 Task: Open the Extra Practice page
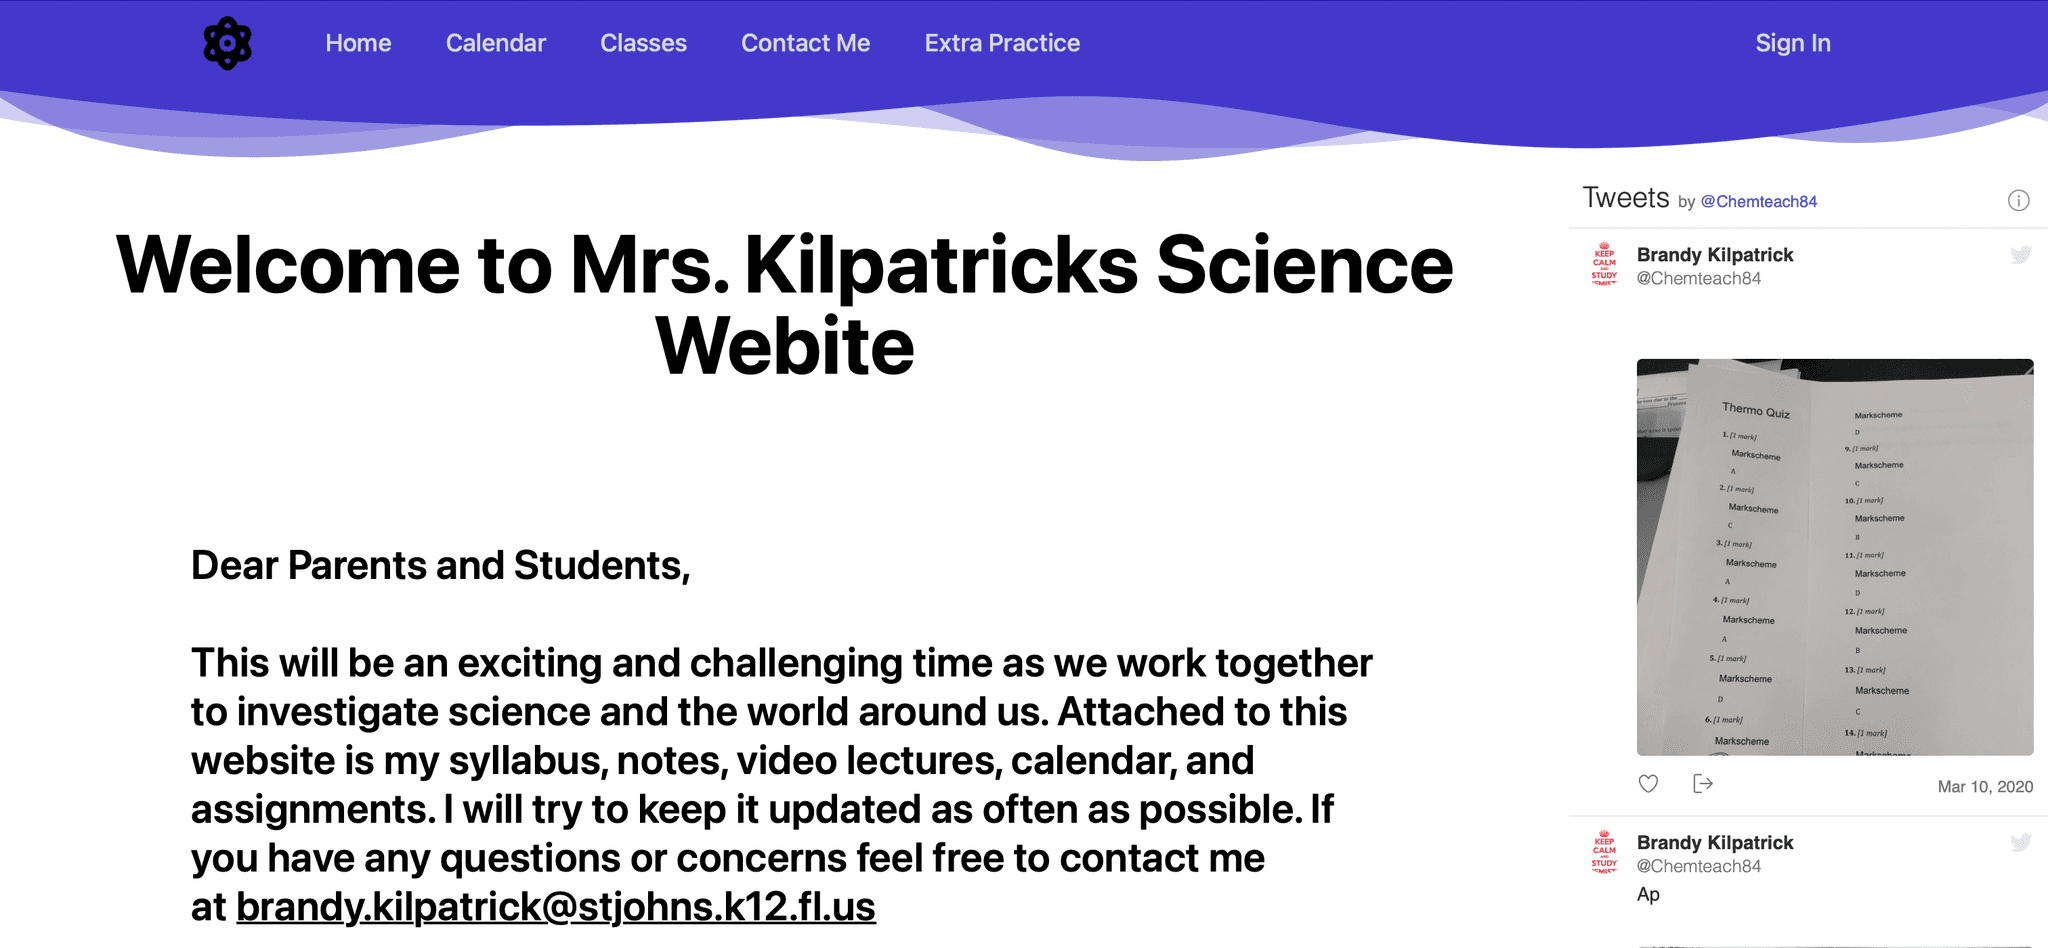[x=1002, y=43]
